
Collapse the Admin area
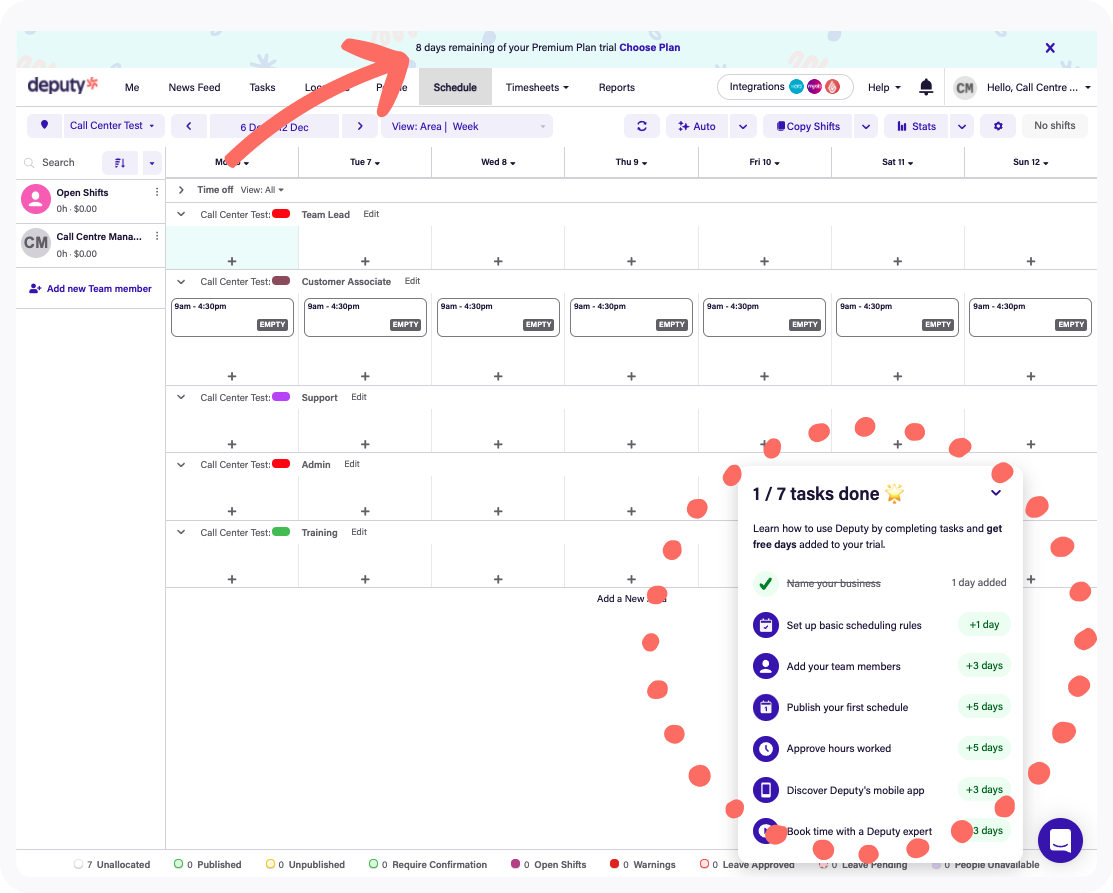181,465
